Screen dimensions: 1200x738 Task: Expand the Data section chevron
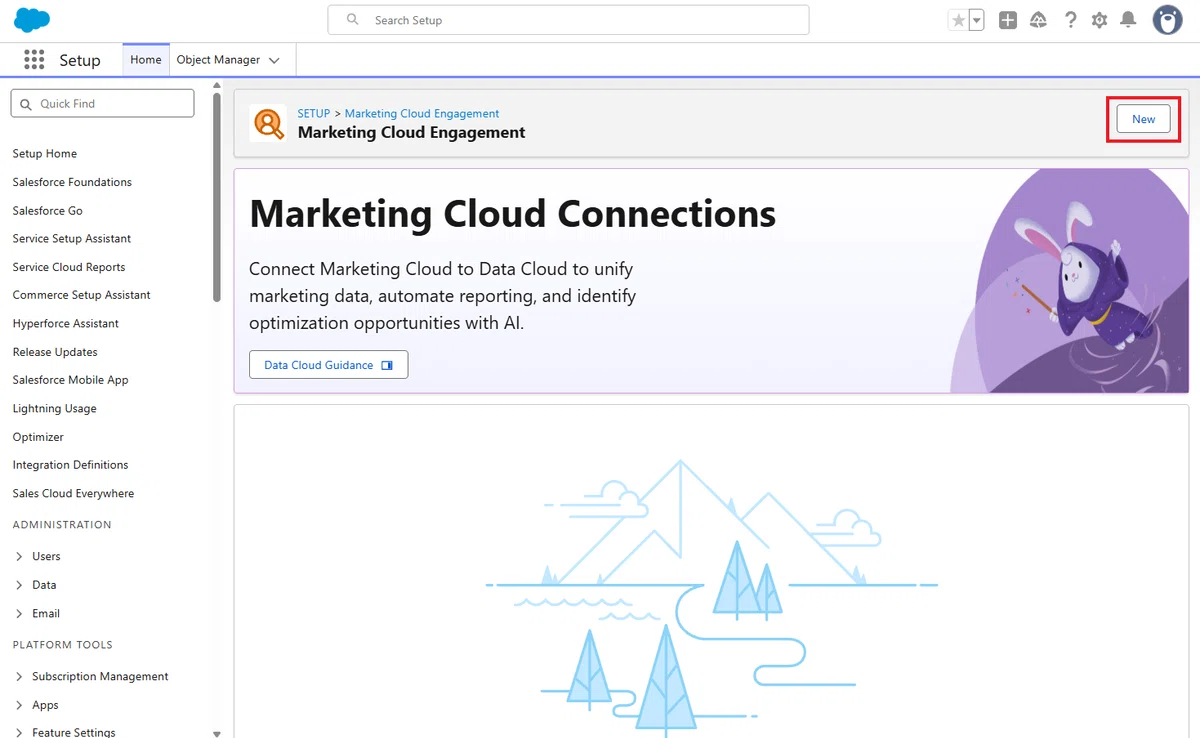click(x=19, y=585)
